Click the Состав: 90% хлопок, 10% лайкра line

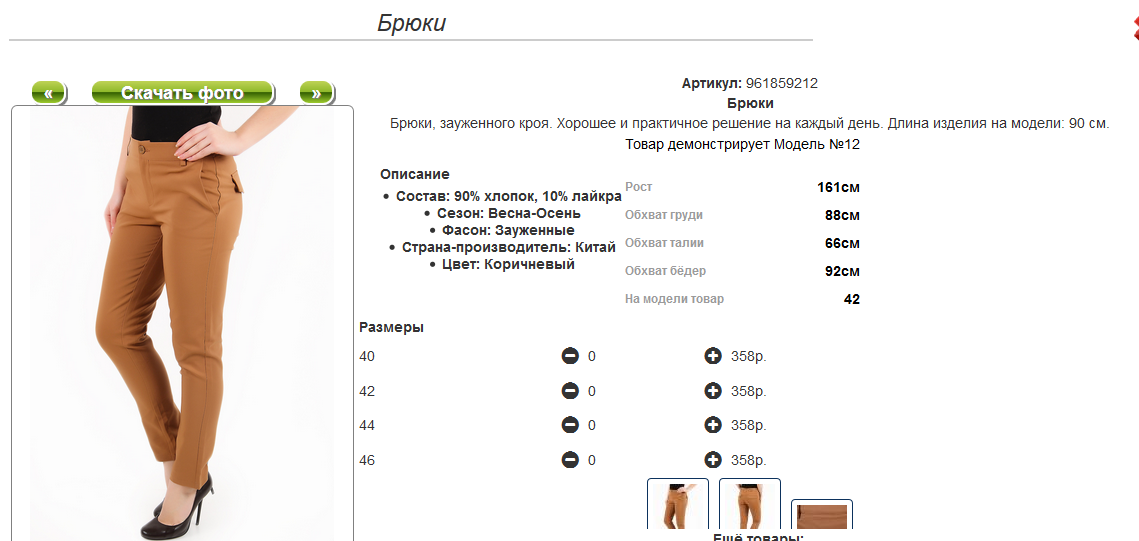(x=508, y=197)
